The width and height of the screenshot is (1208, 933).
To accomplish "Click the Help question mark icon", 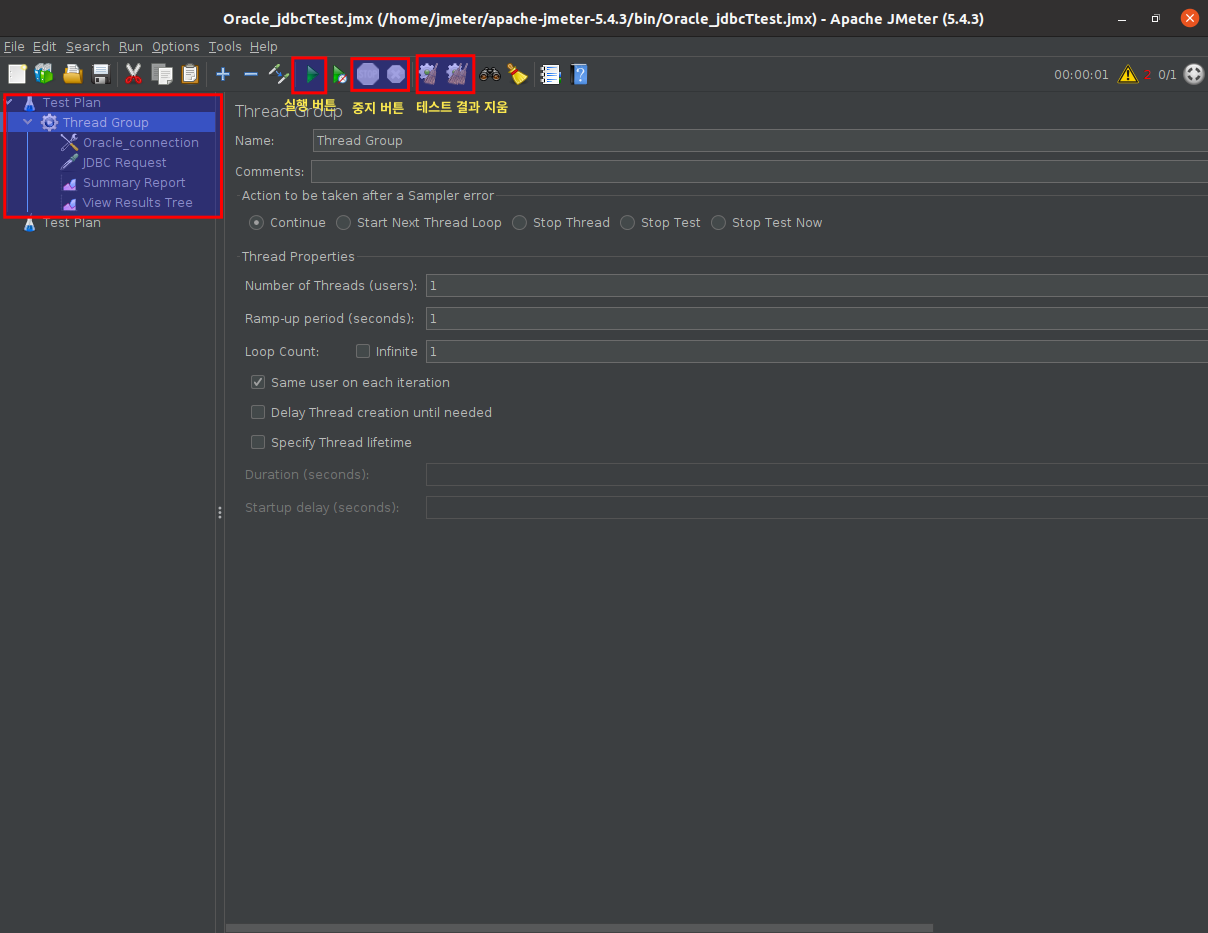I will click(x=578, y=73).
